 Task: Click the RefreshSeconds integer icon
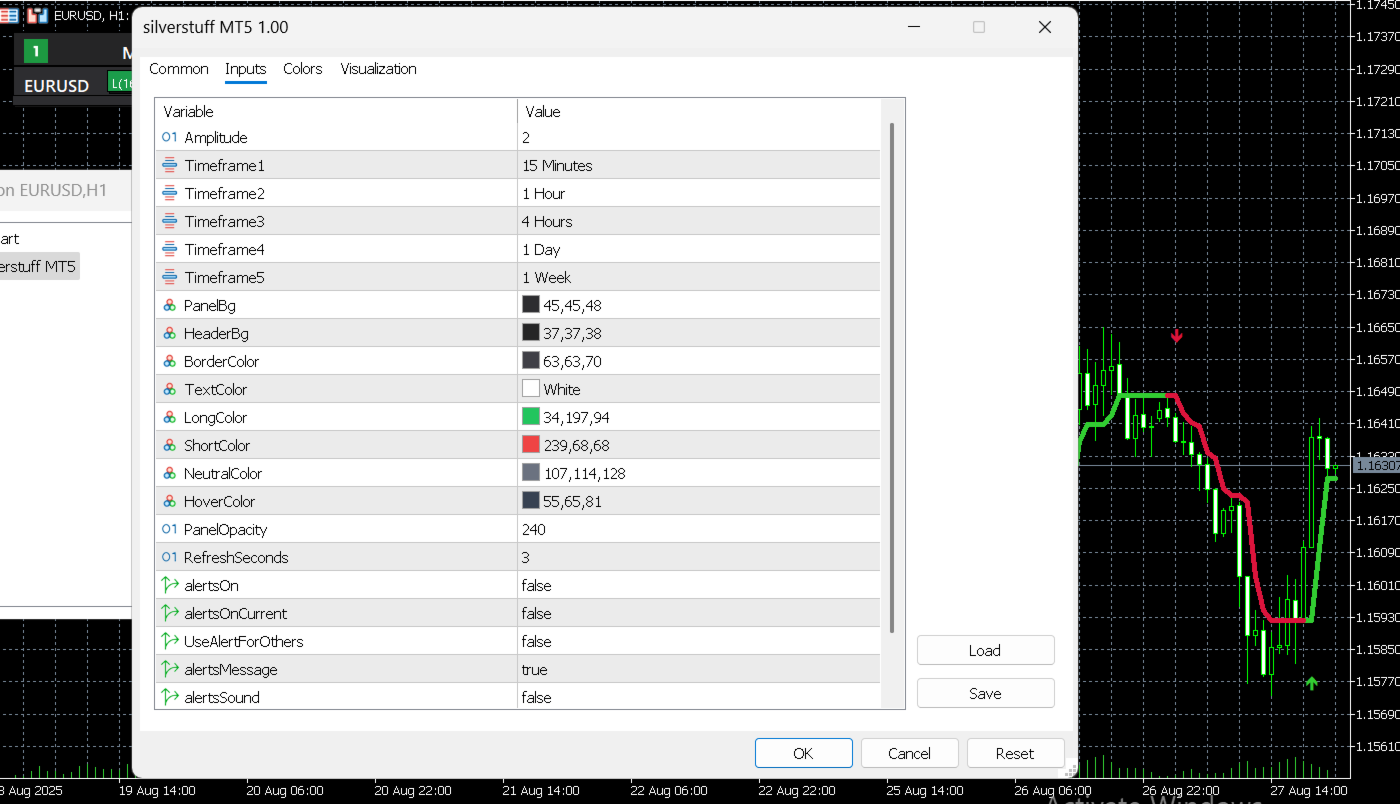click(x=169, y=557)
